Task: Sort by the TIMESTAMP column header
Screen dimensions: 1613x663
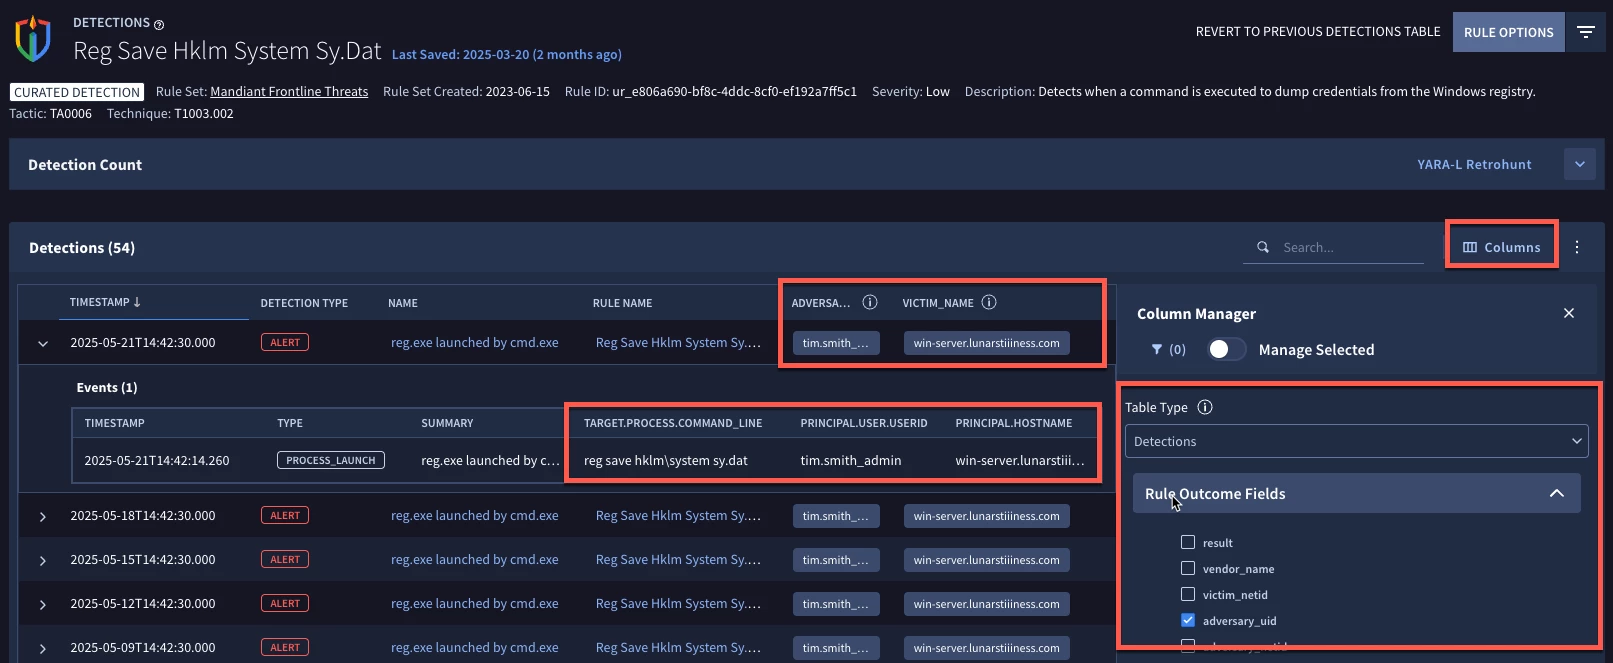Action: pos(105,302)
